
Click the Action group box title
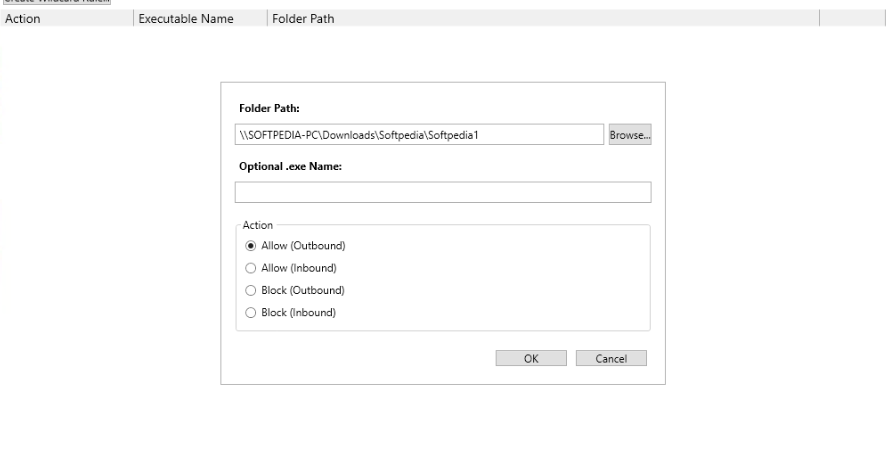[257, 225]
